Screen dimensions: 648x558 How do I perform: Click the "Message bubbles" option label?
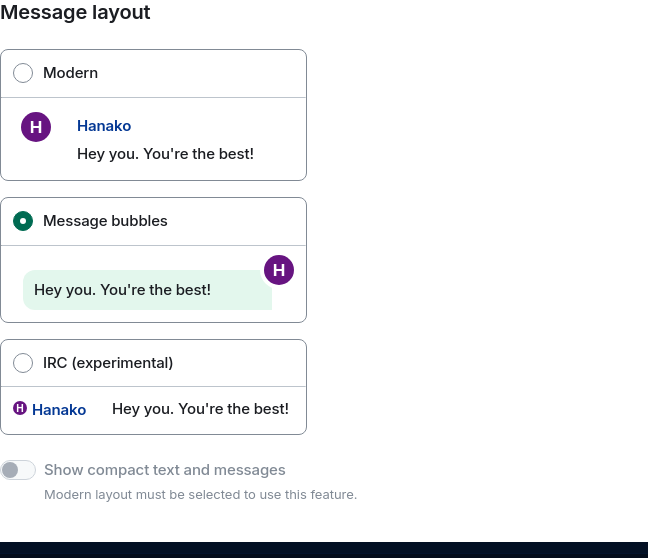point(105,221)
